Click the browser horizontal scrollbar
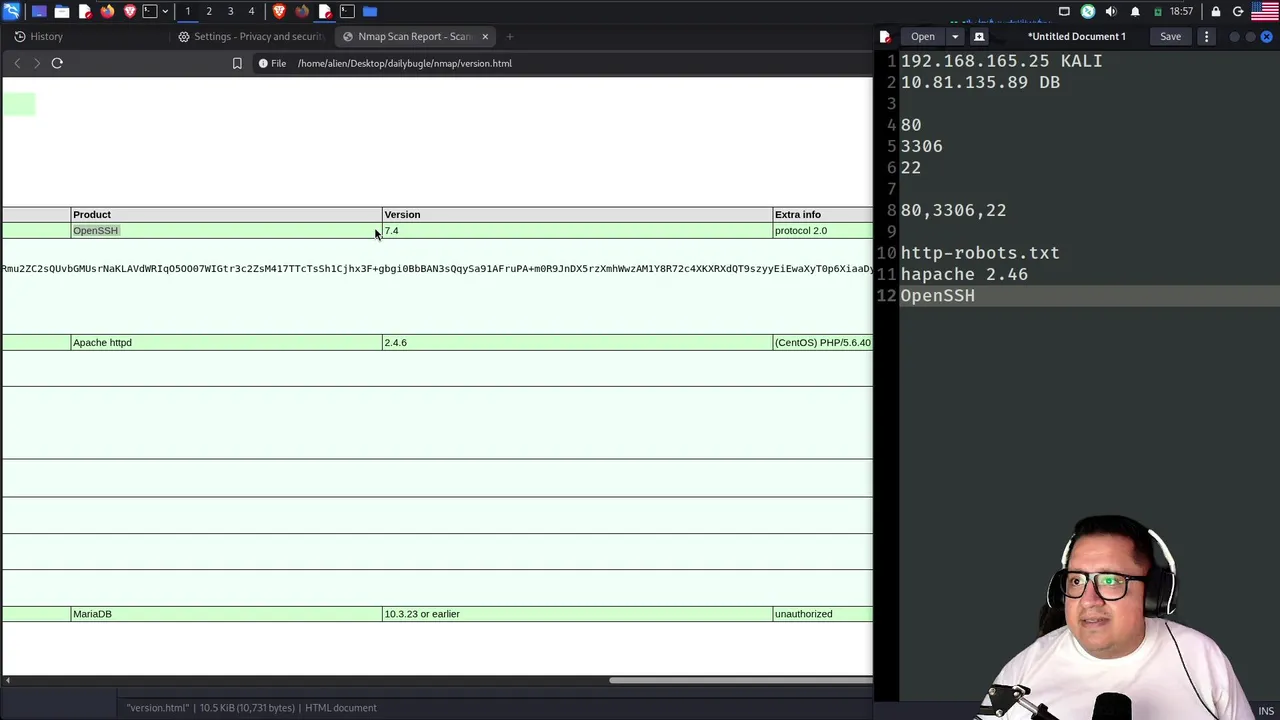 (740, 681)
